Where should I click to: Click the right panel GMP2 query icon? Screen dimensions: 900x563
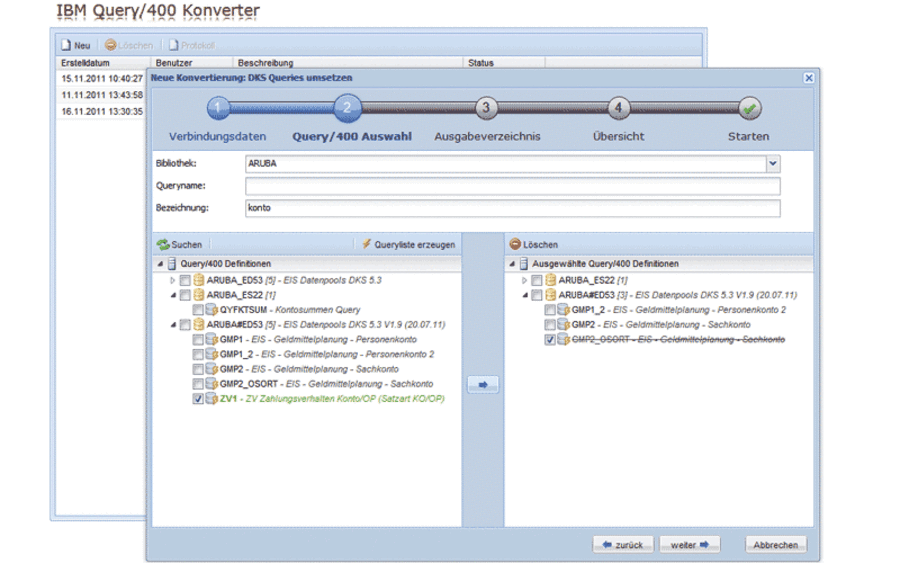(x=564, y=324)
